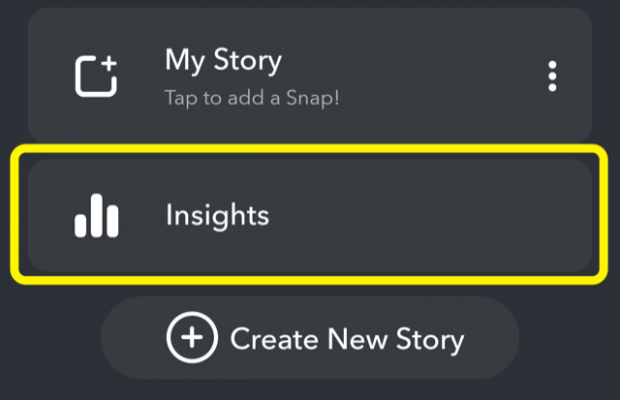This screenshot has width=620, height=400.
Task: Tap the Create New Story pill button's right side
Action: click(x=490, y=338)
